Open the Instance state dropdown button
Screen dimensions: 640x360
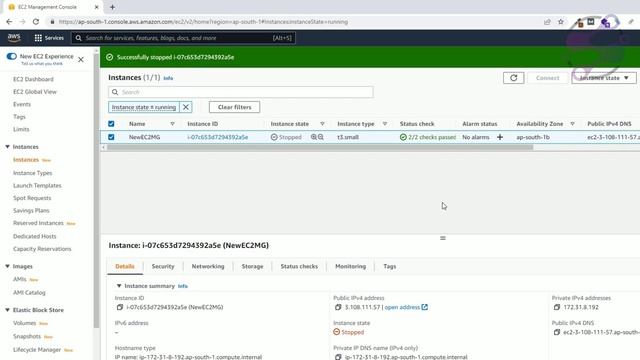[604, 78]
